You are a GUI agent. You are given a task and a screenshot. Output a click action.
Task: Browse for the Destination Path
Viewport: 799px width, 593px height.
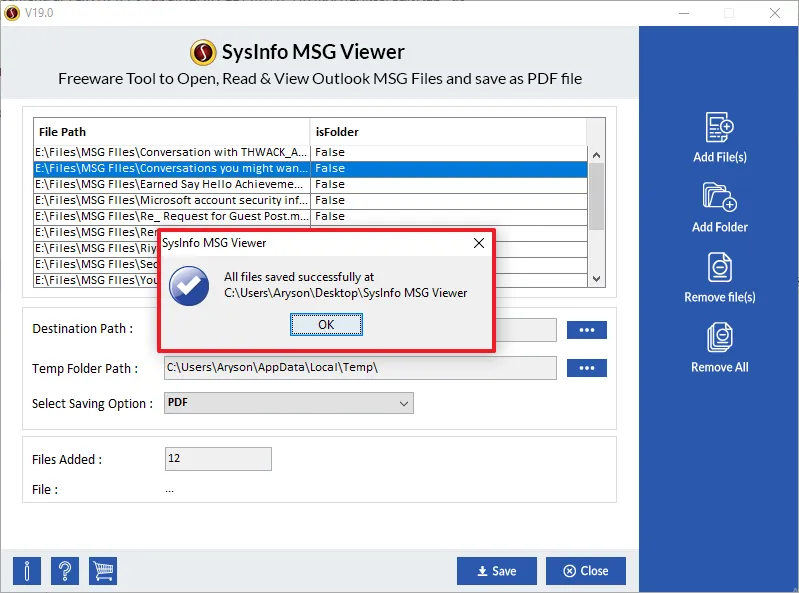(587, 330)
